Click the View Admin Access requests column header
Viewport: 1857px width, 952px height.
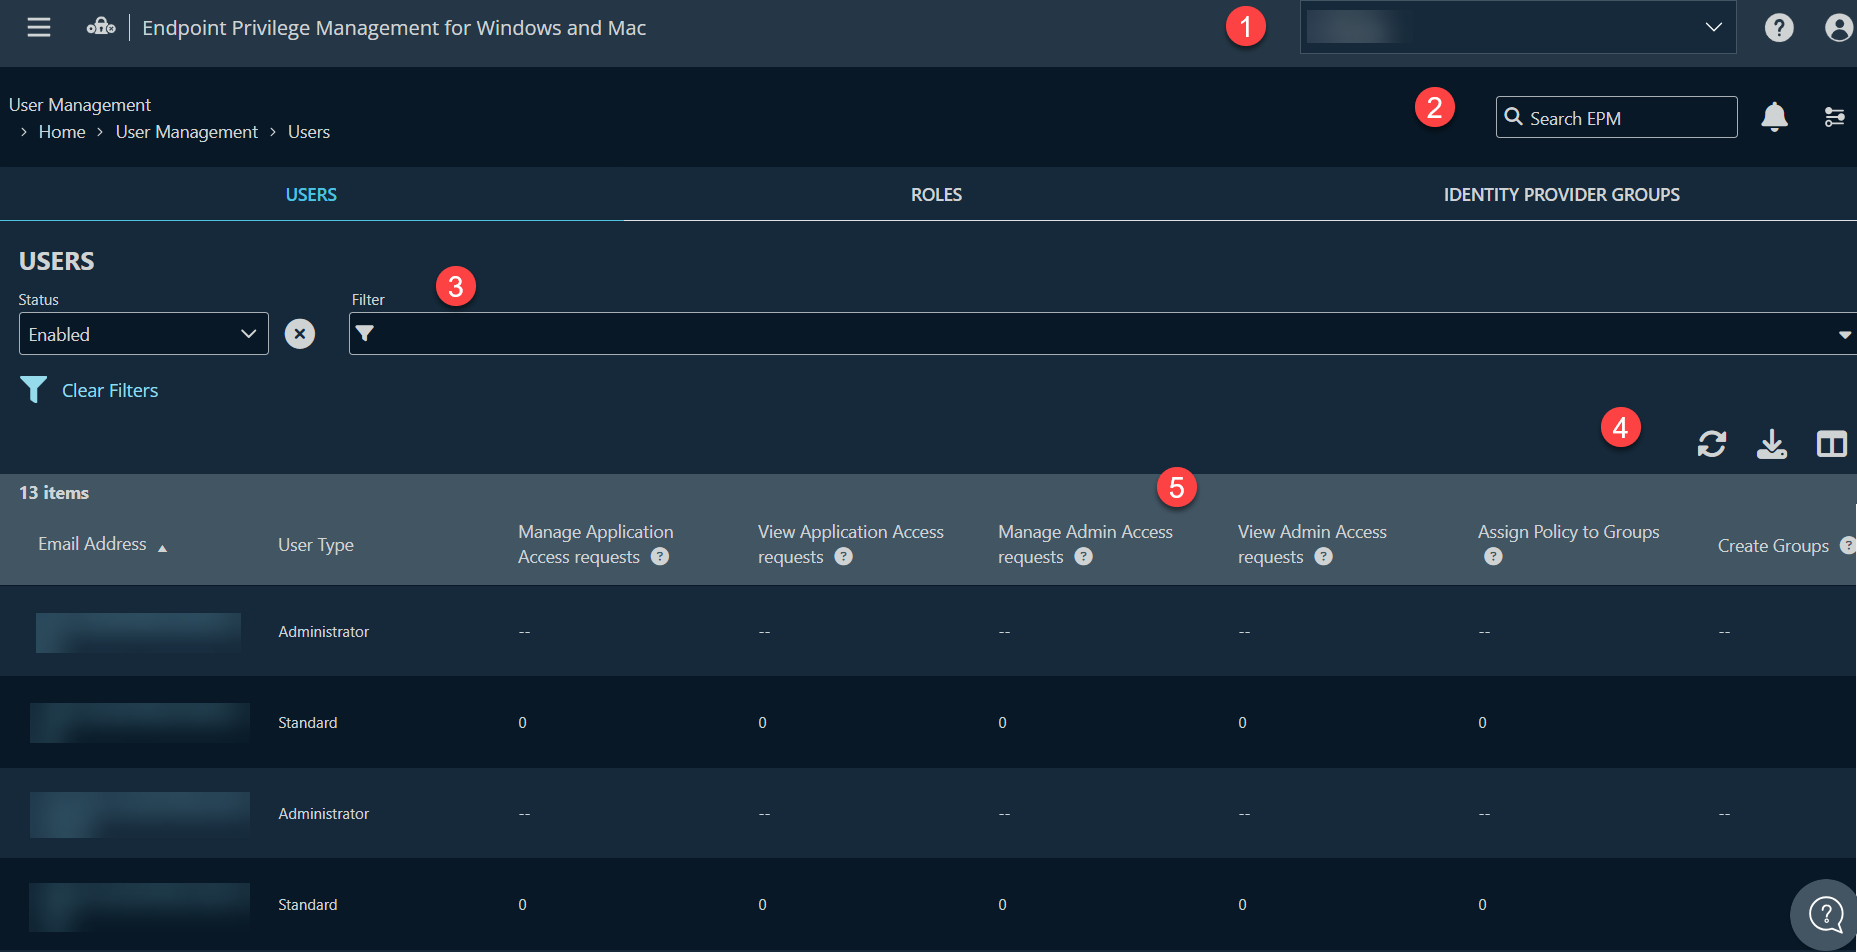tap(1312, 544)
